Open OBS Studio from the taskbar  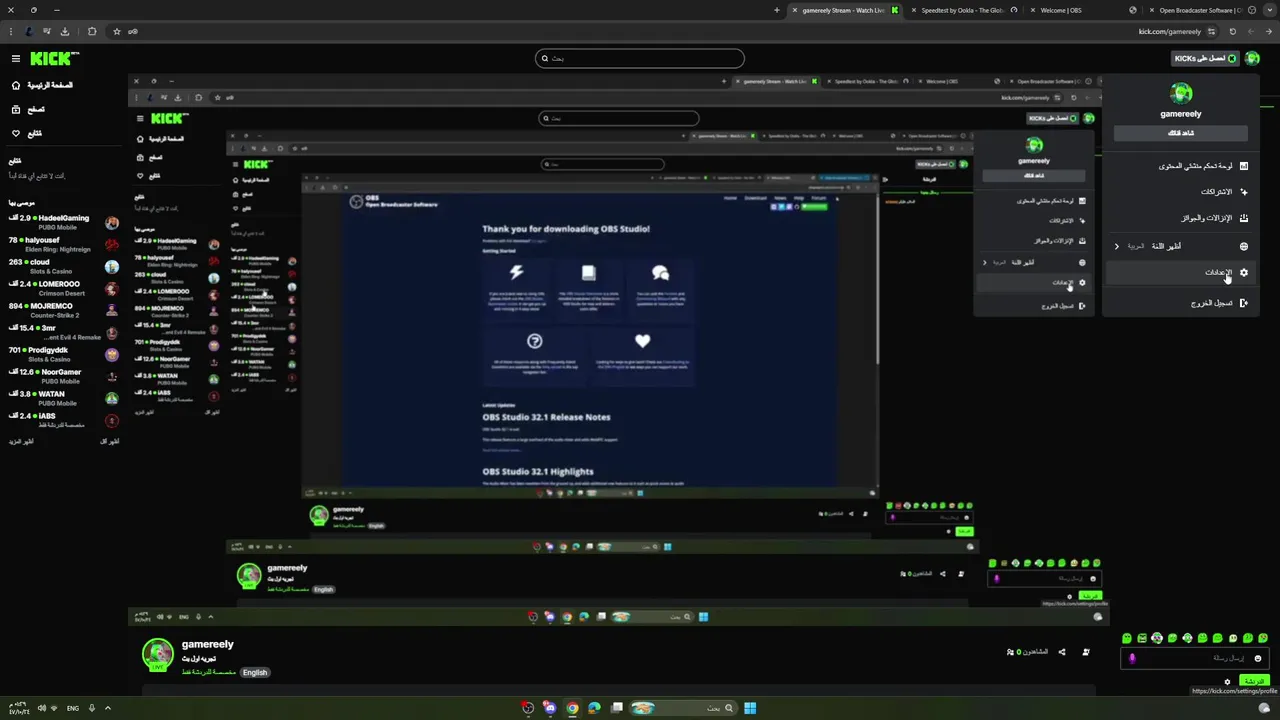pos(528,708)
